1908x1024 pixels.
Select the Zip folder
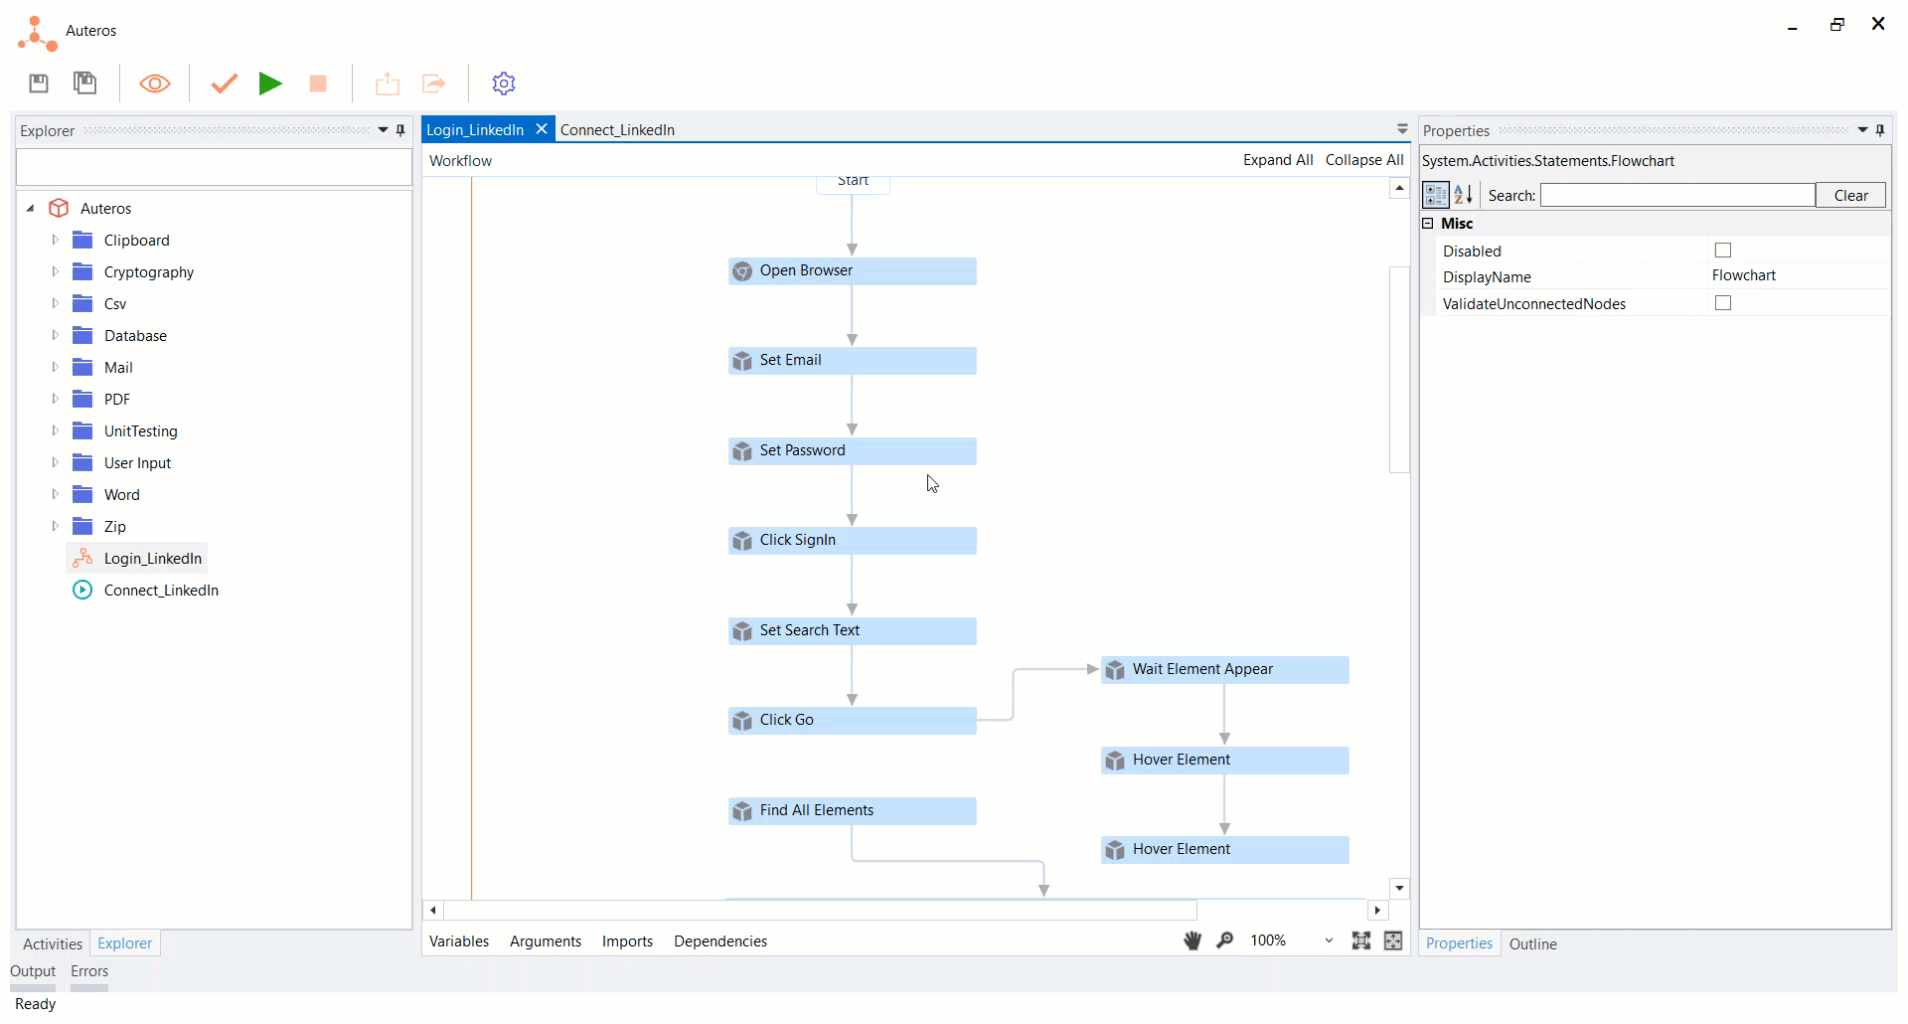114,526
